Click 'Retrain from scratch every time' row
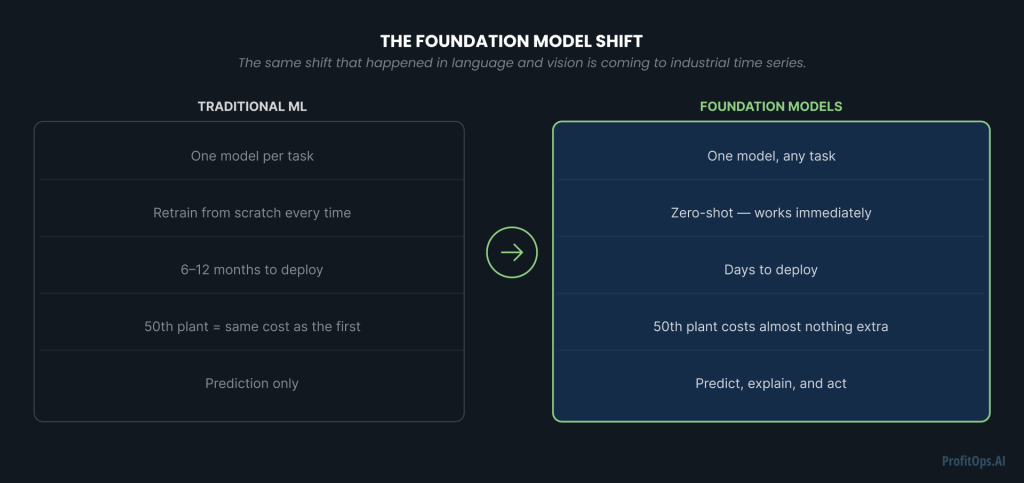This screenshot has height=483, width=1024. click(x=251, y=213)
